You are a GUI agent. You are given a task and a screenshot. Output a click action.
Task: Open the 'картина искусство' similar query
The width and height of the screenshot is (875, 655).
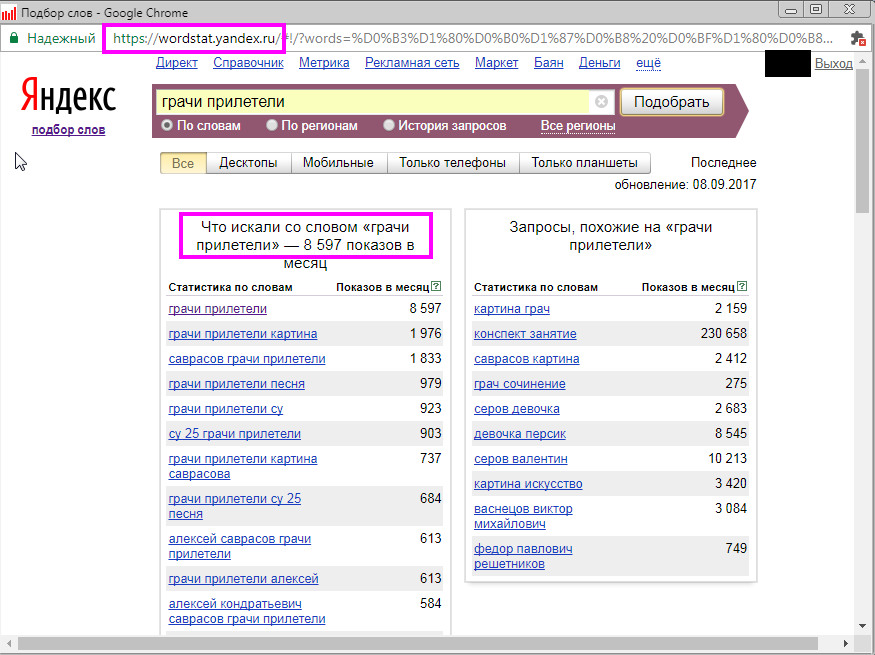[528, 484]
